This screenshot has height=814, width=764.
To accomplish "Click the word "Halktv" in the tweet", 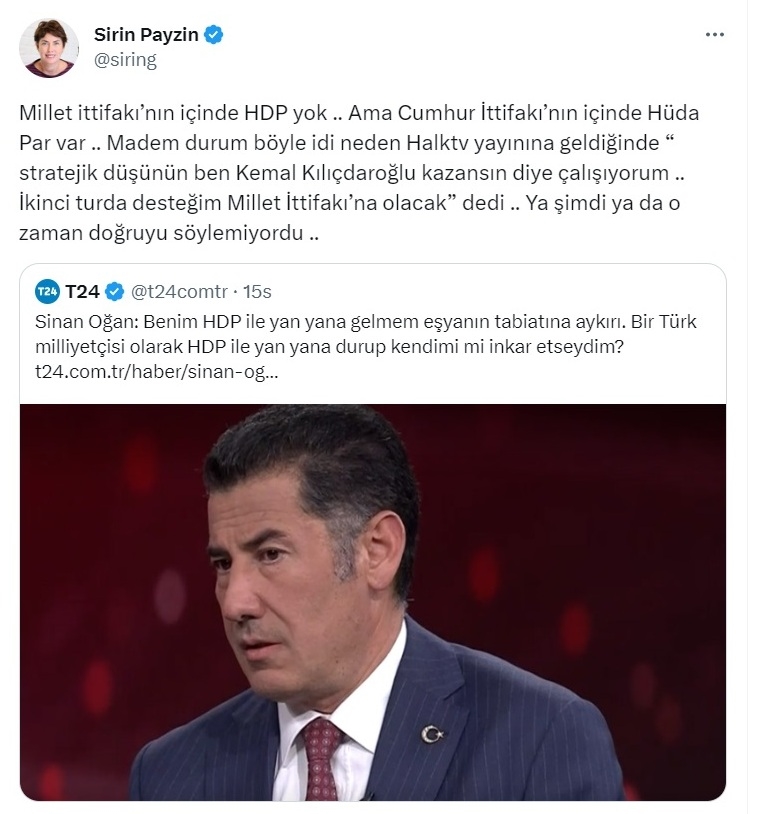I will coord(437,143).
